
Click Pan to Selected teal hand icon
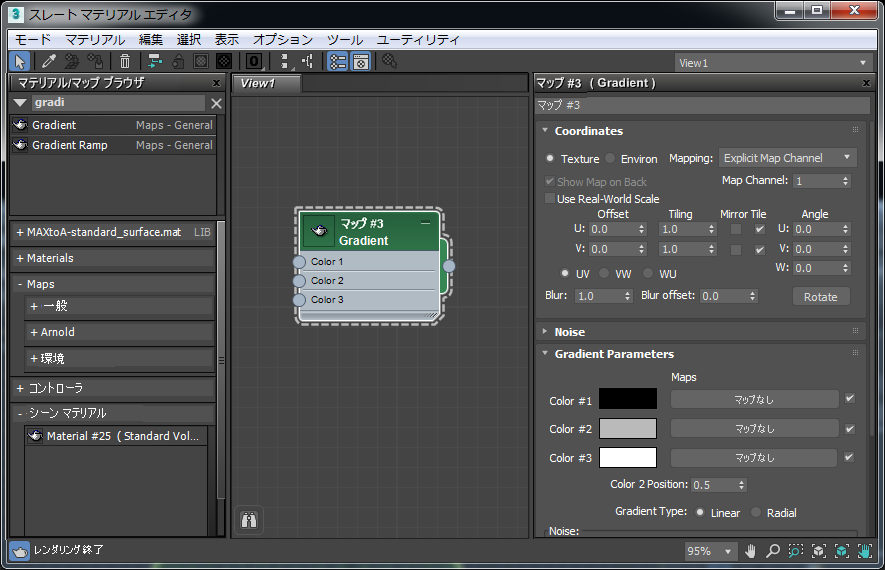point(865,551)
